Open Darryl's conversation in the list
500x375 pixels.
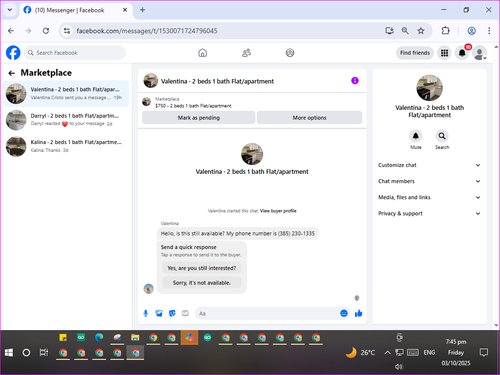click(x=66, y=120)
